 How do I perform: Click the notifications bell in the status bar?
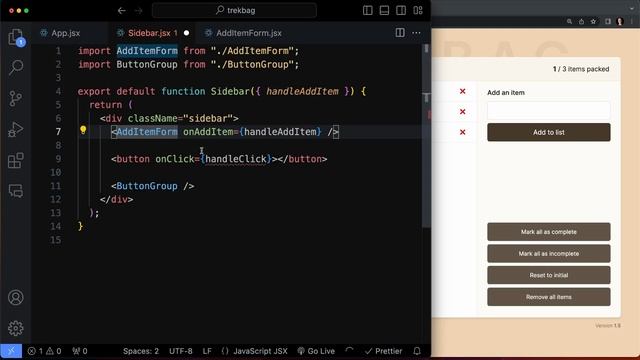pos(417,351)
